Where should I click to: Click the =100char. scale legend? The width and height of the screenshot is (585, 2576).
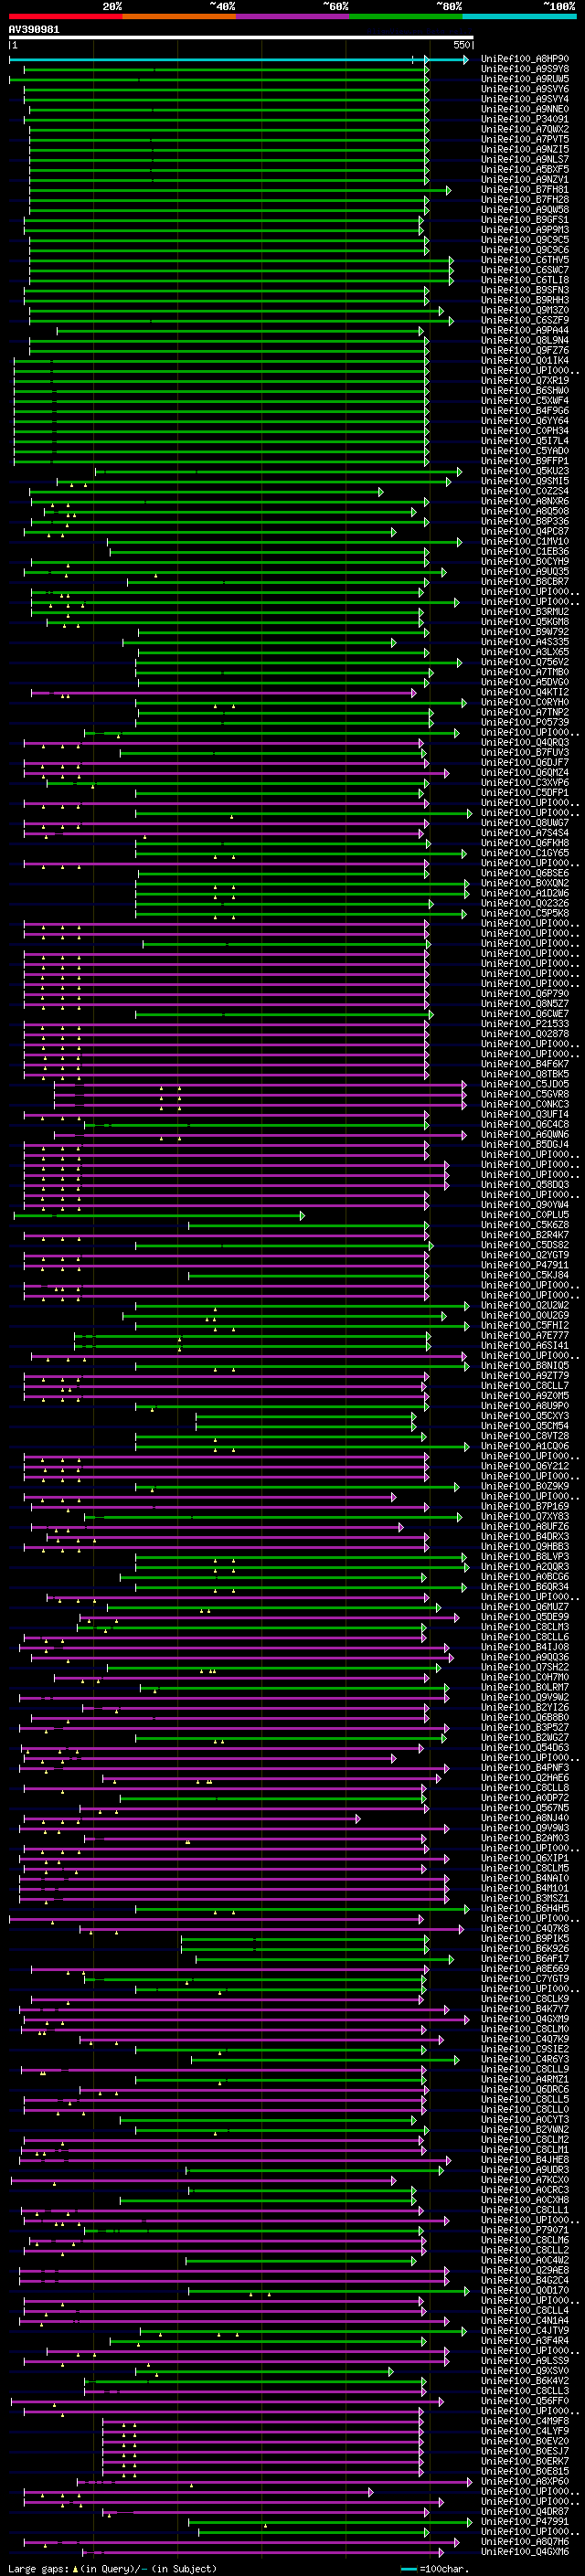pos(435,2568)
